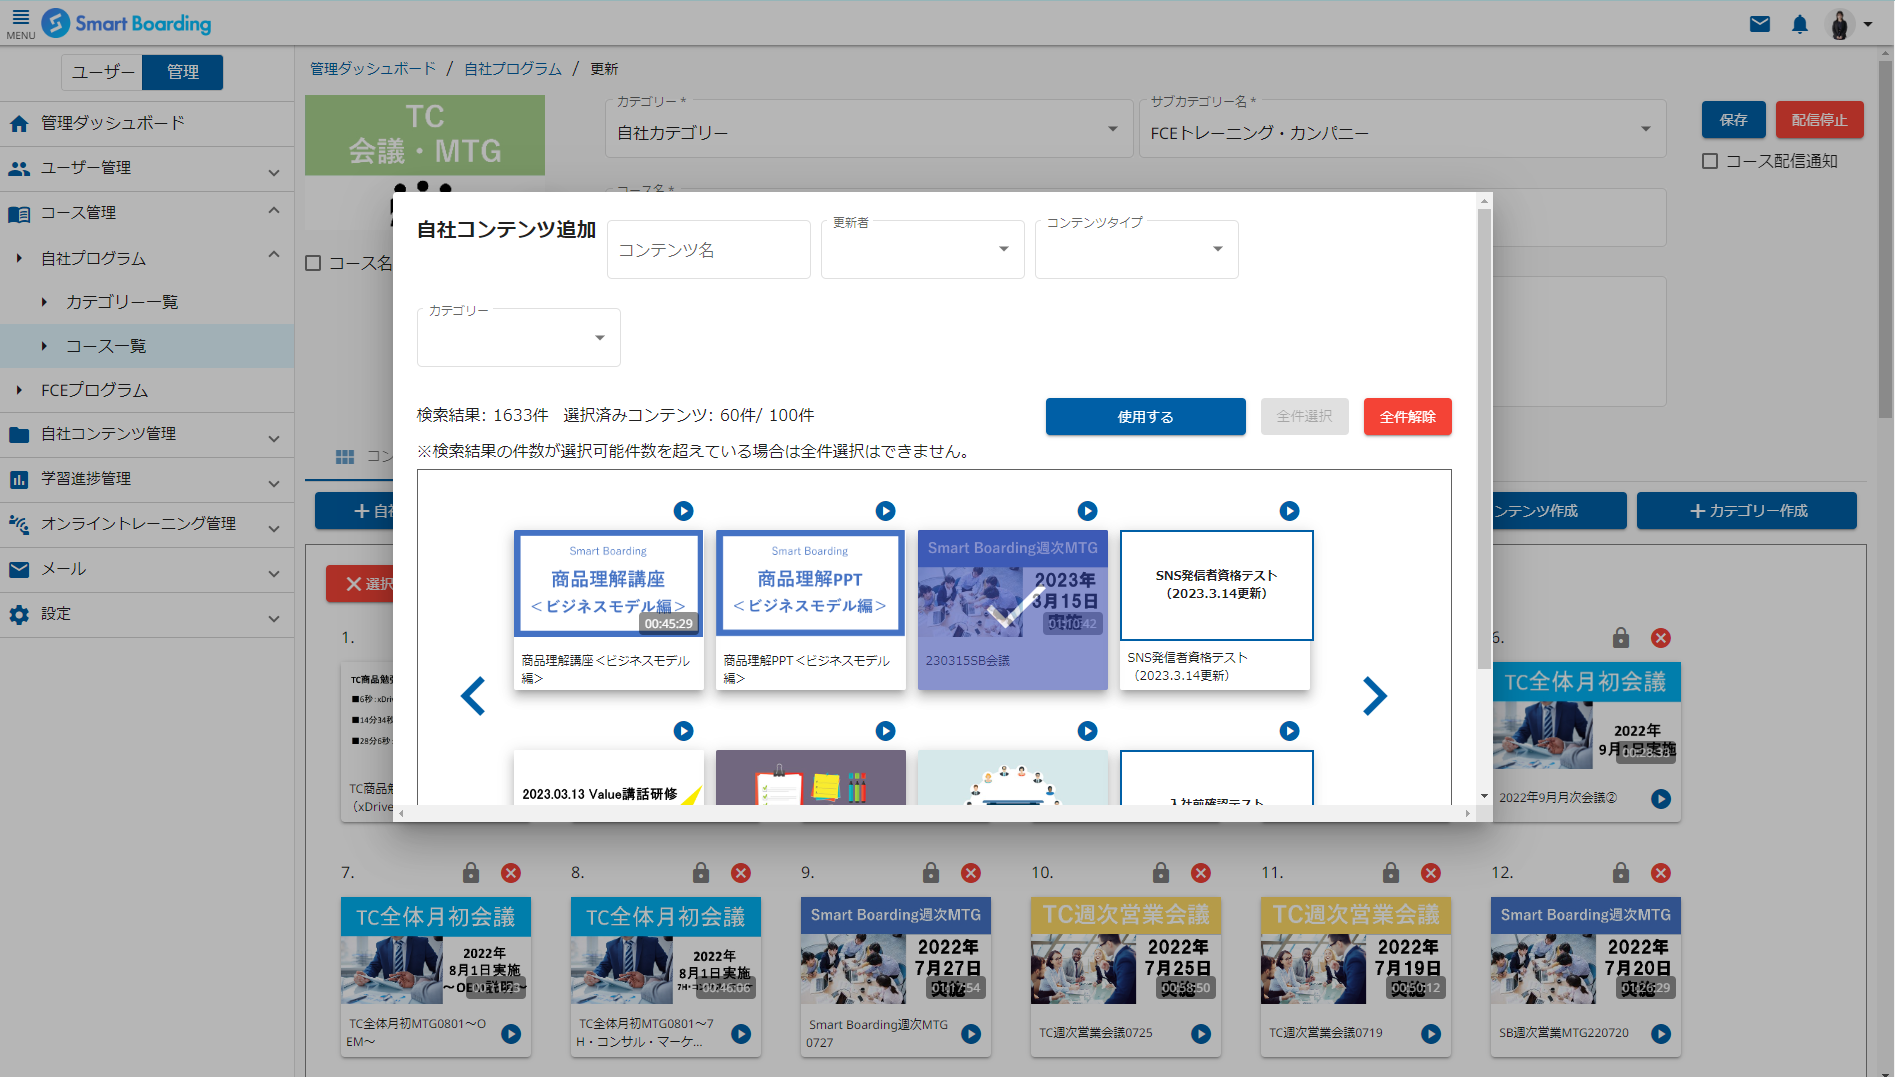Viewport: 1895px width, 1077px height.
Task: Click the previous page left arrow in dialog
Action: click(x=473, y=696)
